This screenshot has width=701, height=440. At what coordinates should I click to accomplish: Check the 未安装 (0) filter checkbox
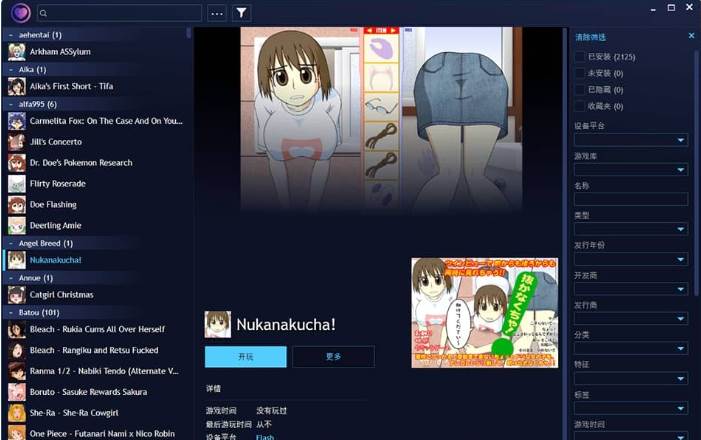coord(580,73)
